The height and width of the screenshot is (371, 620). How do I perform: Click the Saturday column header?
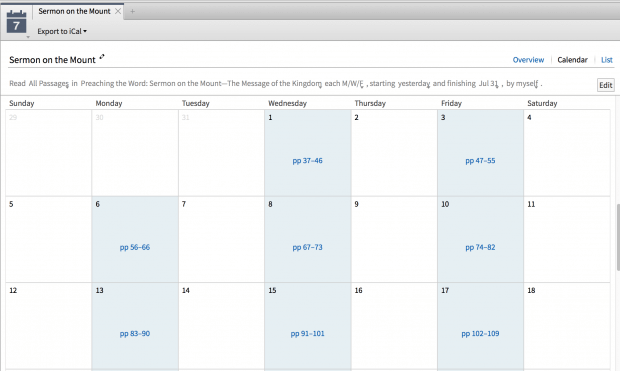(x=542, y=103)
